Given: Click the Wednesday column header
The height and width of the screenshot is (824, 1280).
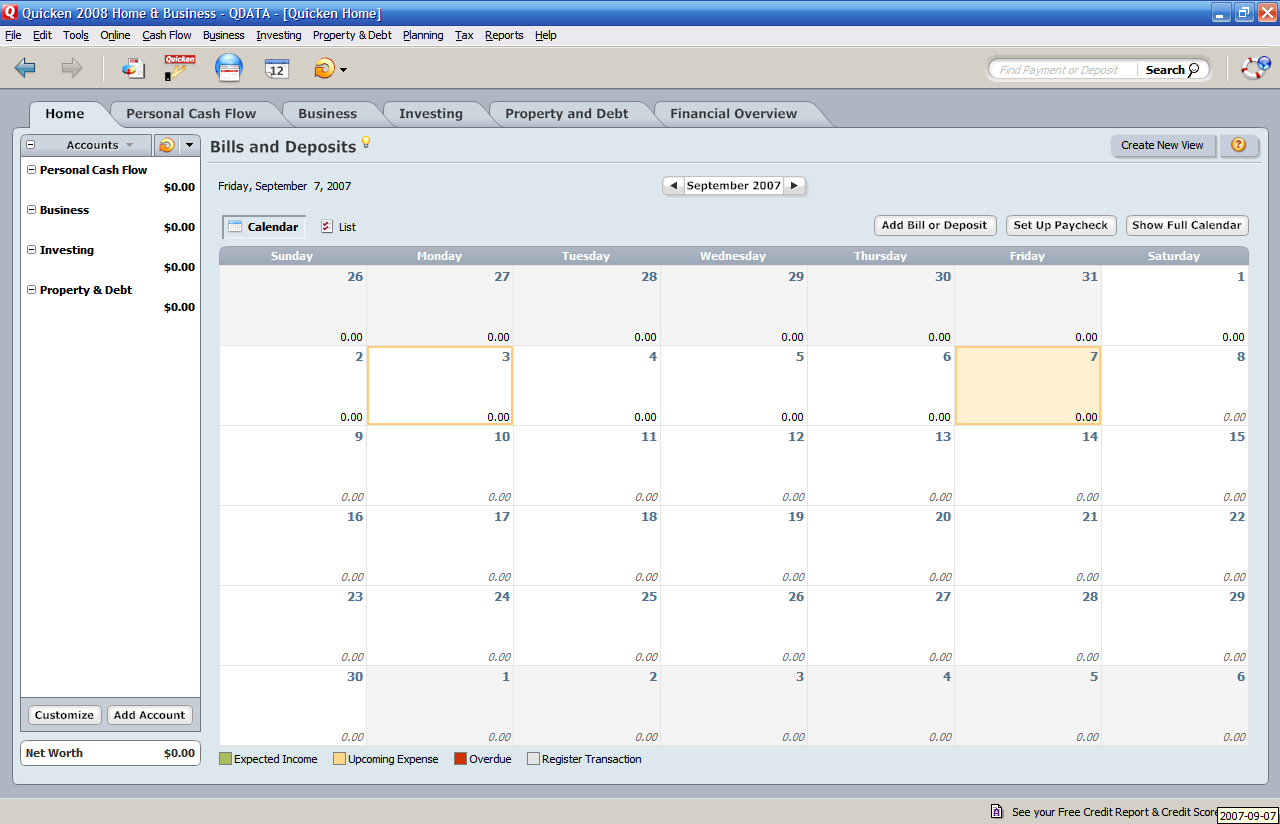Looking at the screenshot, I should click(733, 256).
